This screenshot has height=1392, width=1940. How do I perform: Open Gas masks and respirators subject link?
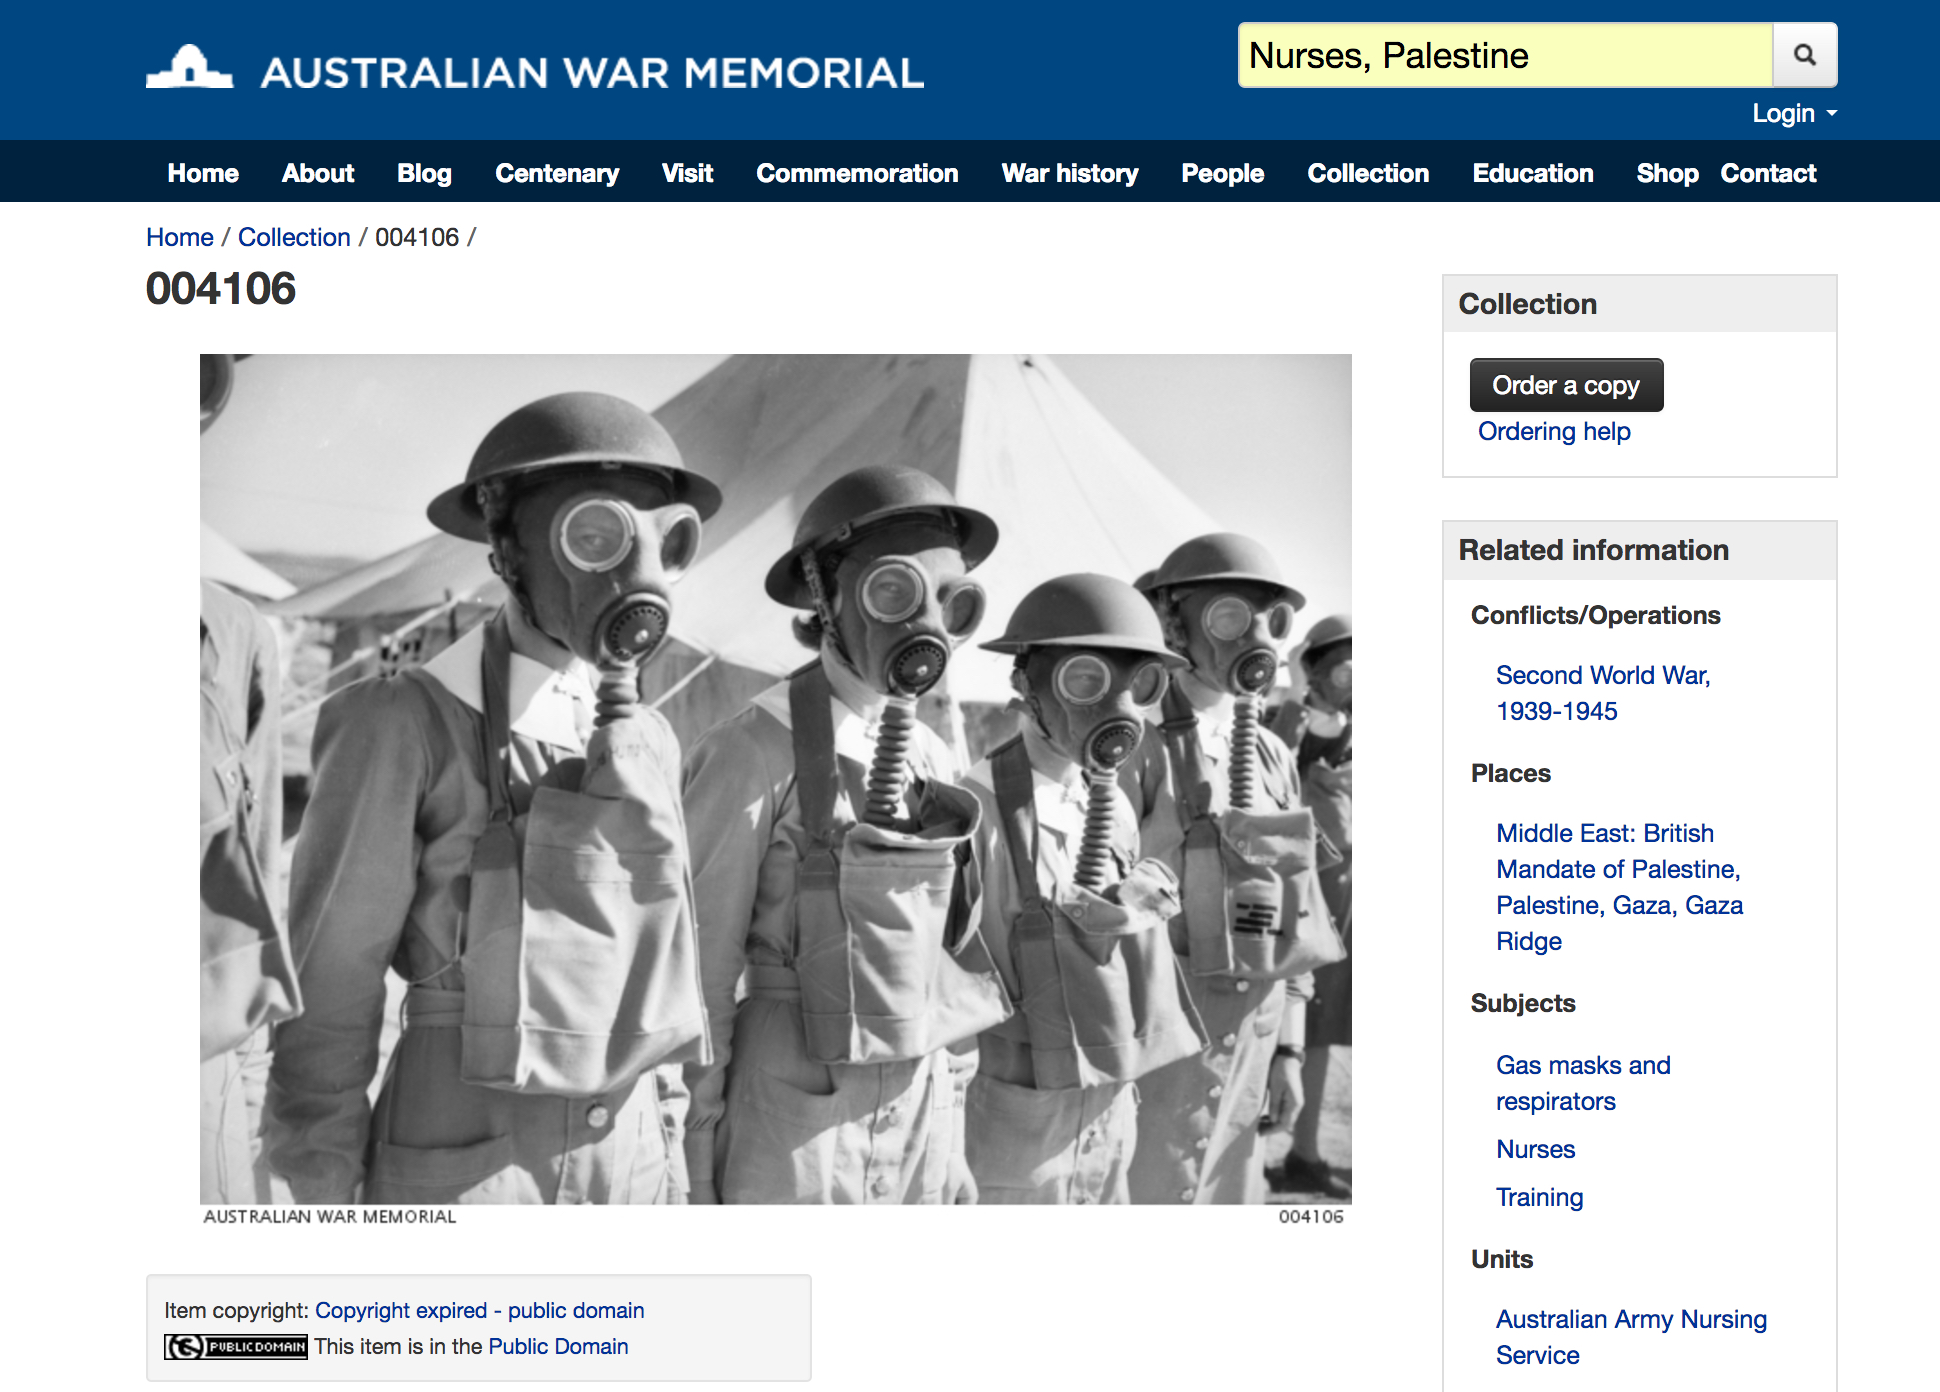(1583, 1083)
